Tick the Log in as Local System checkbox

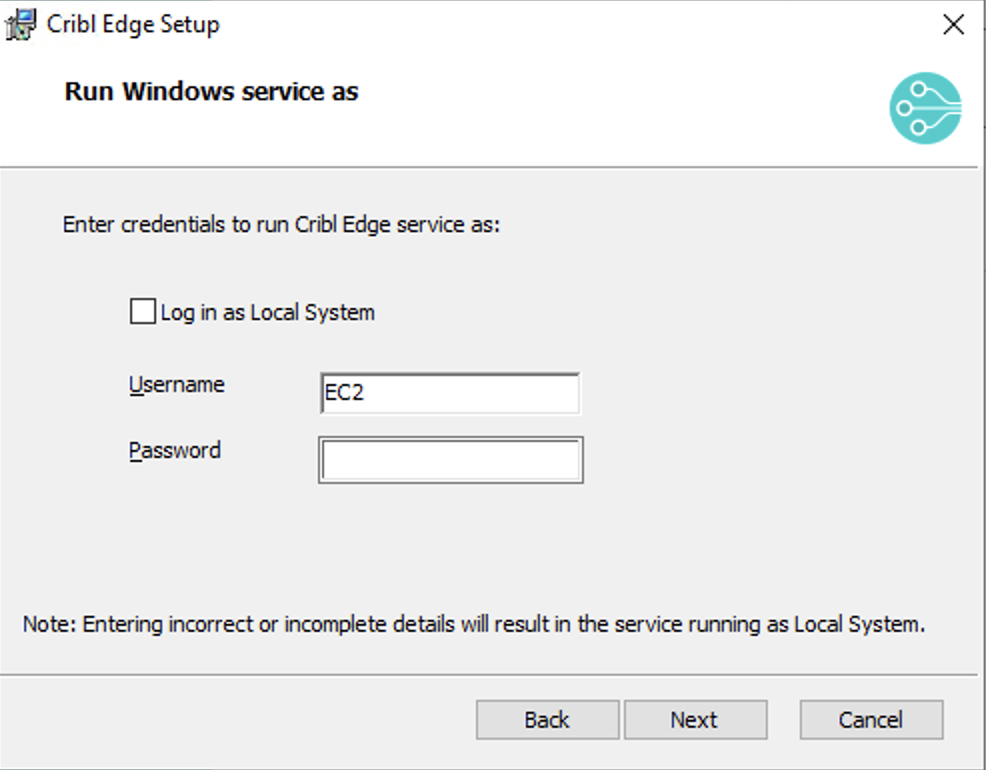pos(143,312)
